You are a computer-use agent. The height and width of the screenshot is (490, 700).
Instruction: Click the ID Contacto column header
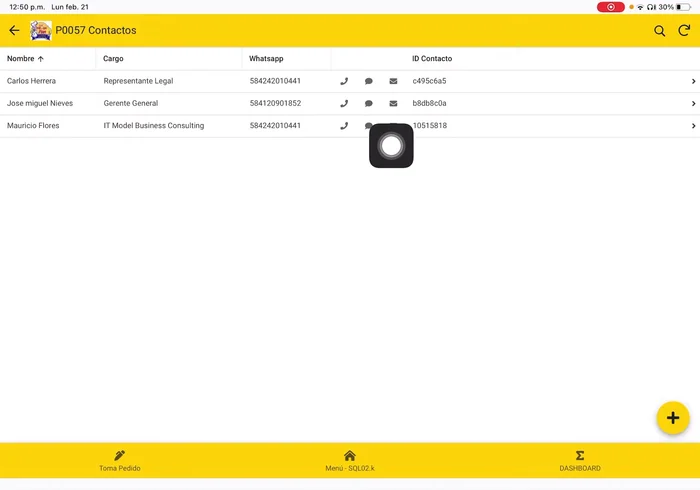point(432,58)
